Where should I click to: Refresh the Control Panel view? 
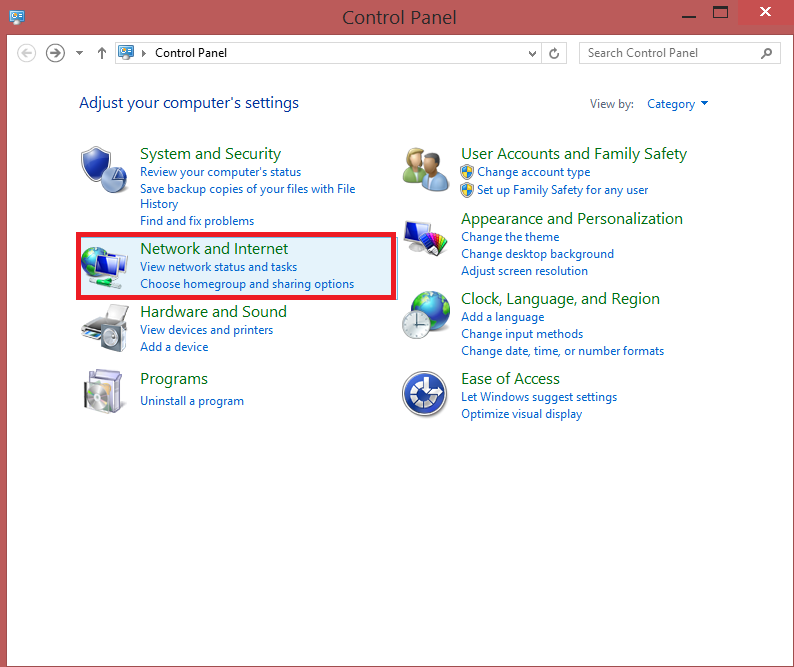point(554,53)
